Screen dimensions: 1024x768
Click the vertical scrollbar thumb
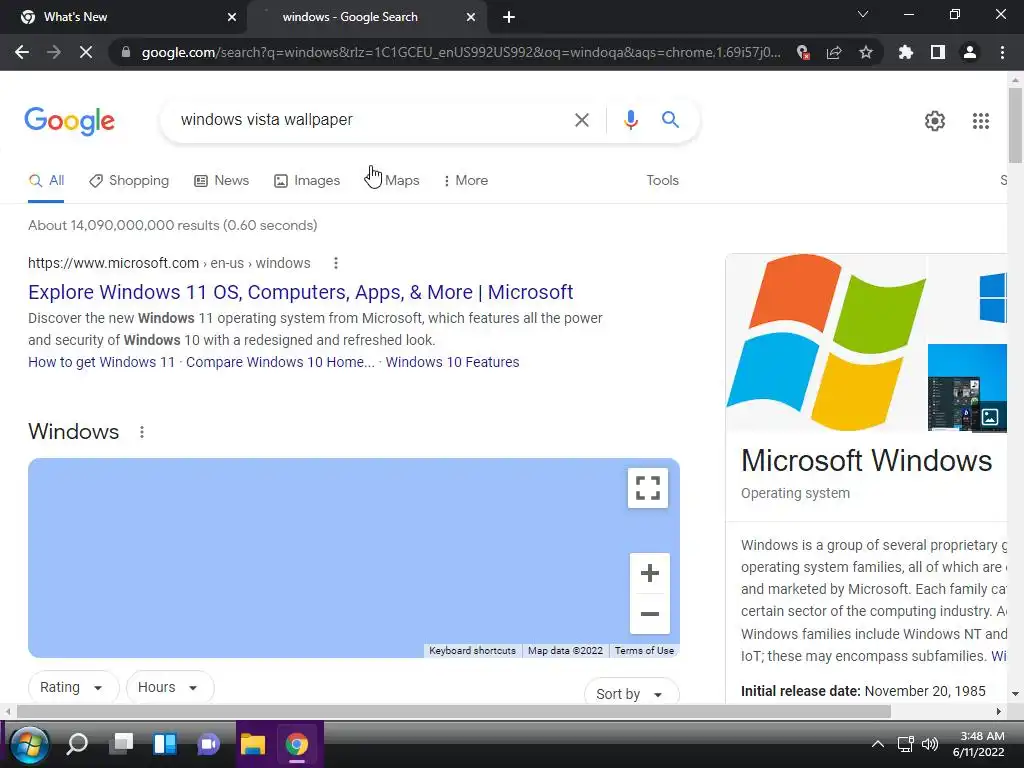click(x=1015, y=125)
